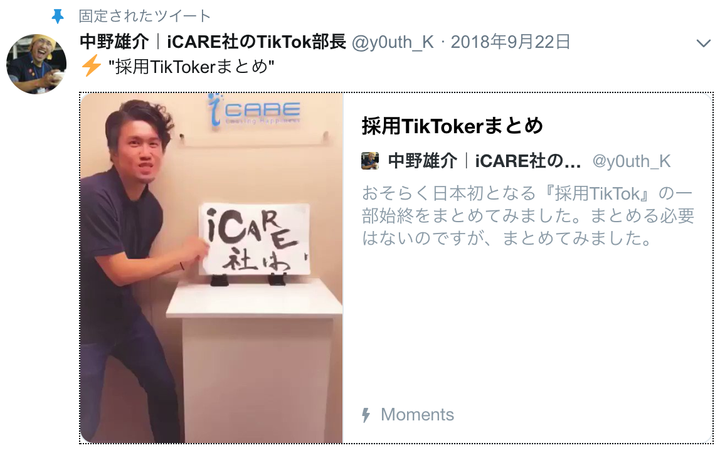Click the Moment description starting おそらく日本初となる
Viewport: 720px width, 452px height.
click(528, 215)
